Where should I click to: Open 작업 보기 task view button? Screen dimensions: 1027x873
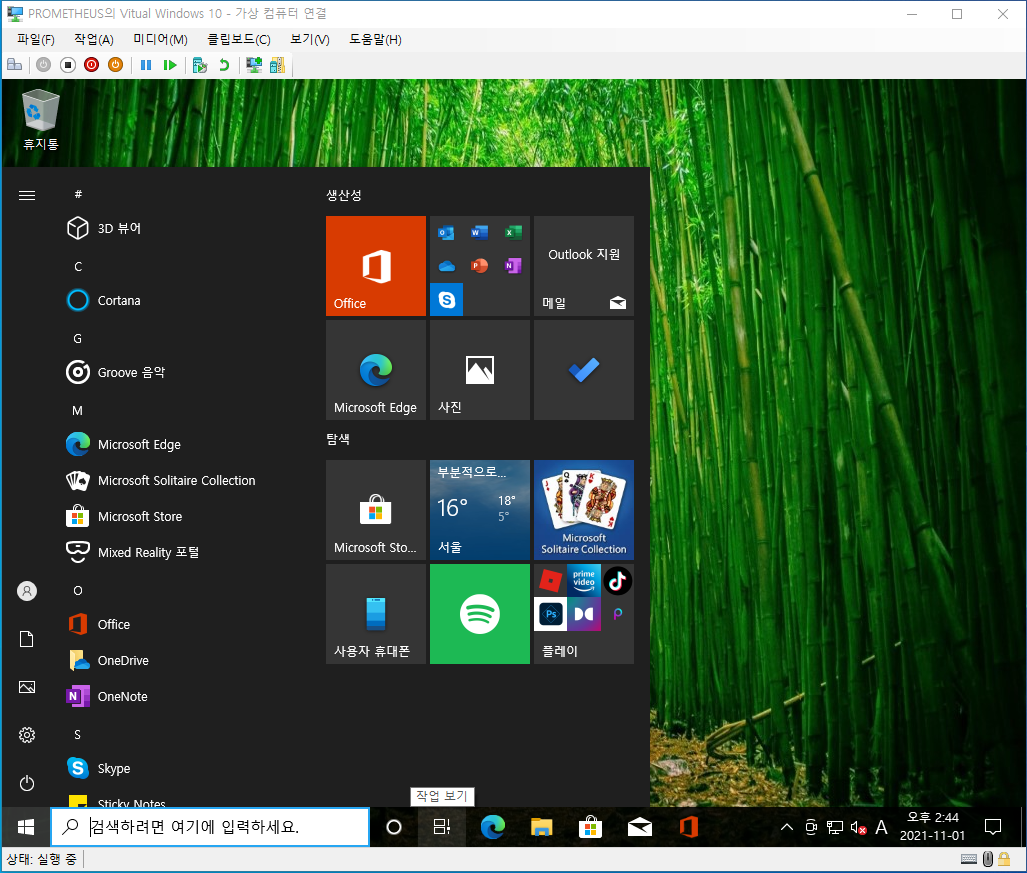[442, 827]
